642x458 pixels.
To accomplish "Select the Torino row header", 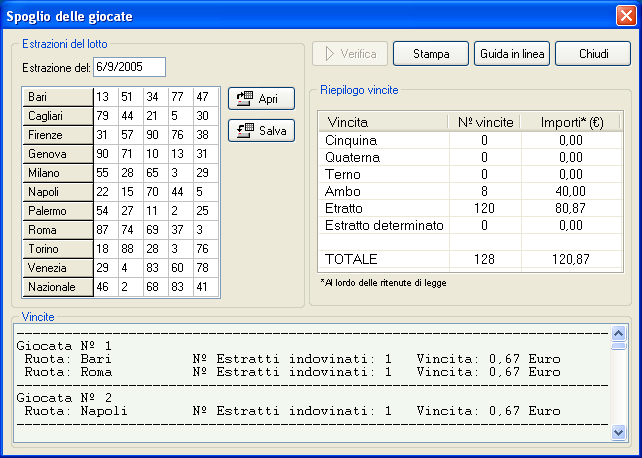I will point(58,249).
